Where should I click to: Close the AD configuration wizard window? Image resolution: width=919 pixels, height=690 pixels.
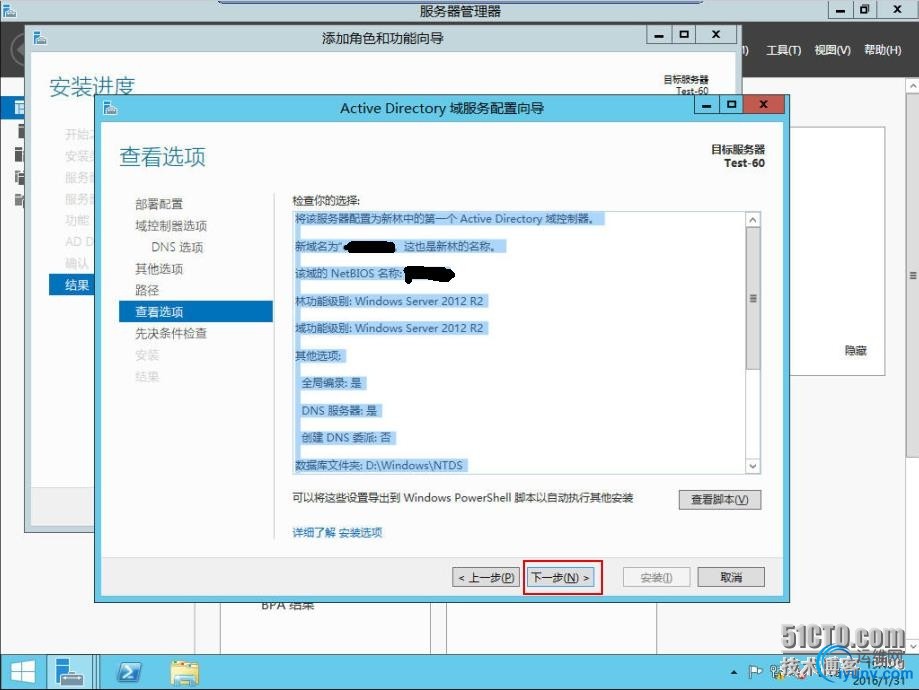[763, 105]
